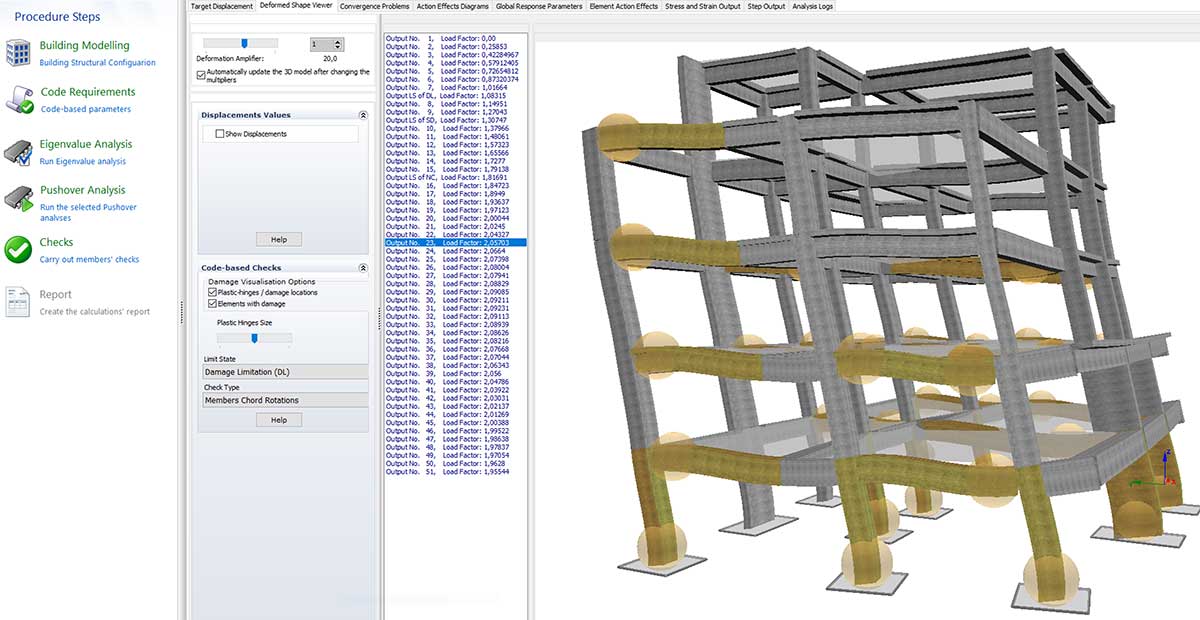Toggle Show Displacements checkbox
Image resolution: width=1200 pixels, height=620 pixels.
pyautogui.click(x=219, y=133)
